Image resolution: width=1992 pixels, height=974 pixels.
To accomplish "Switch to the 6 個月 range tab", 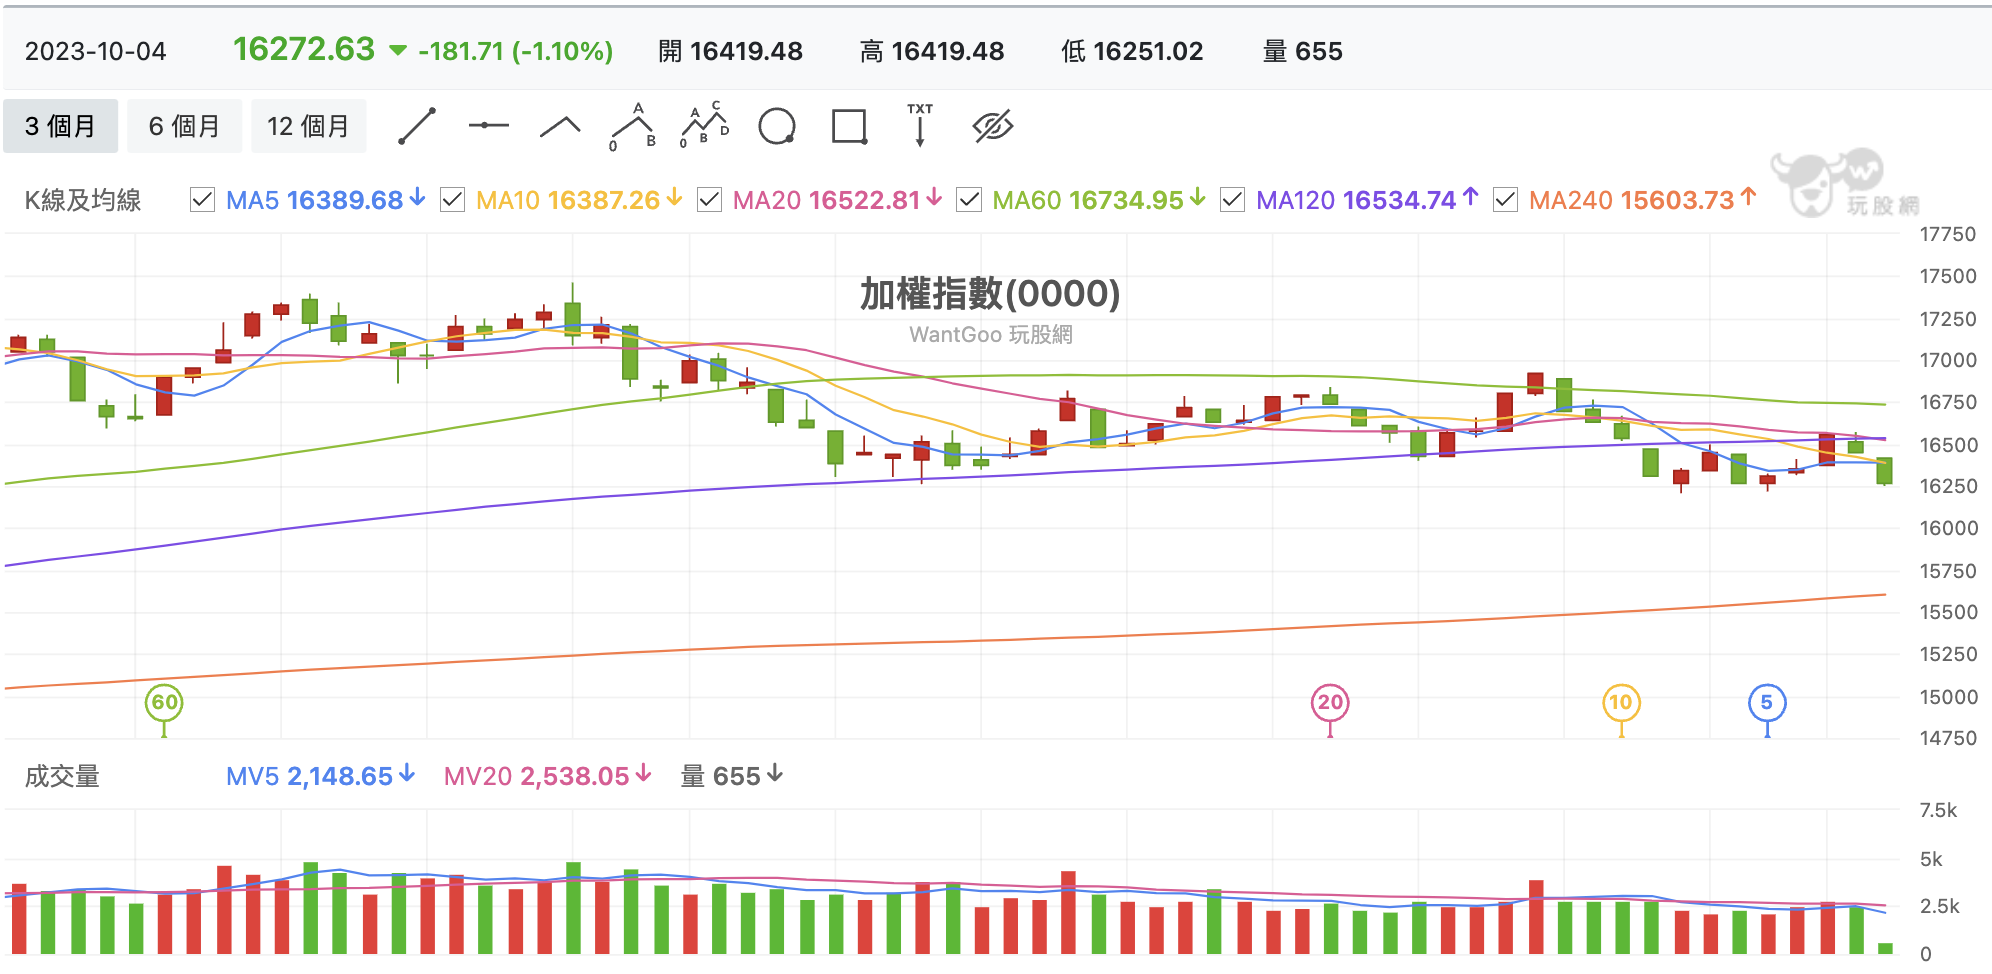I will tap(184, 126).
